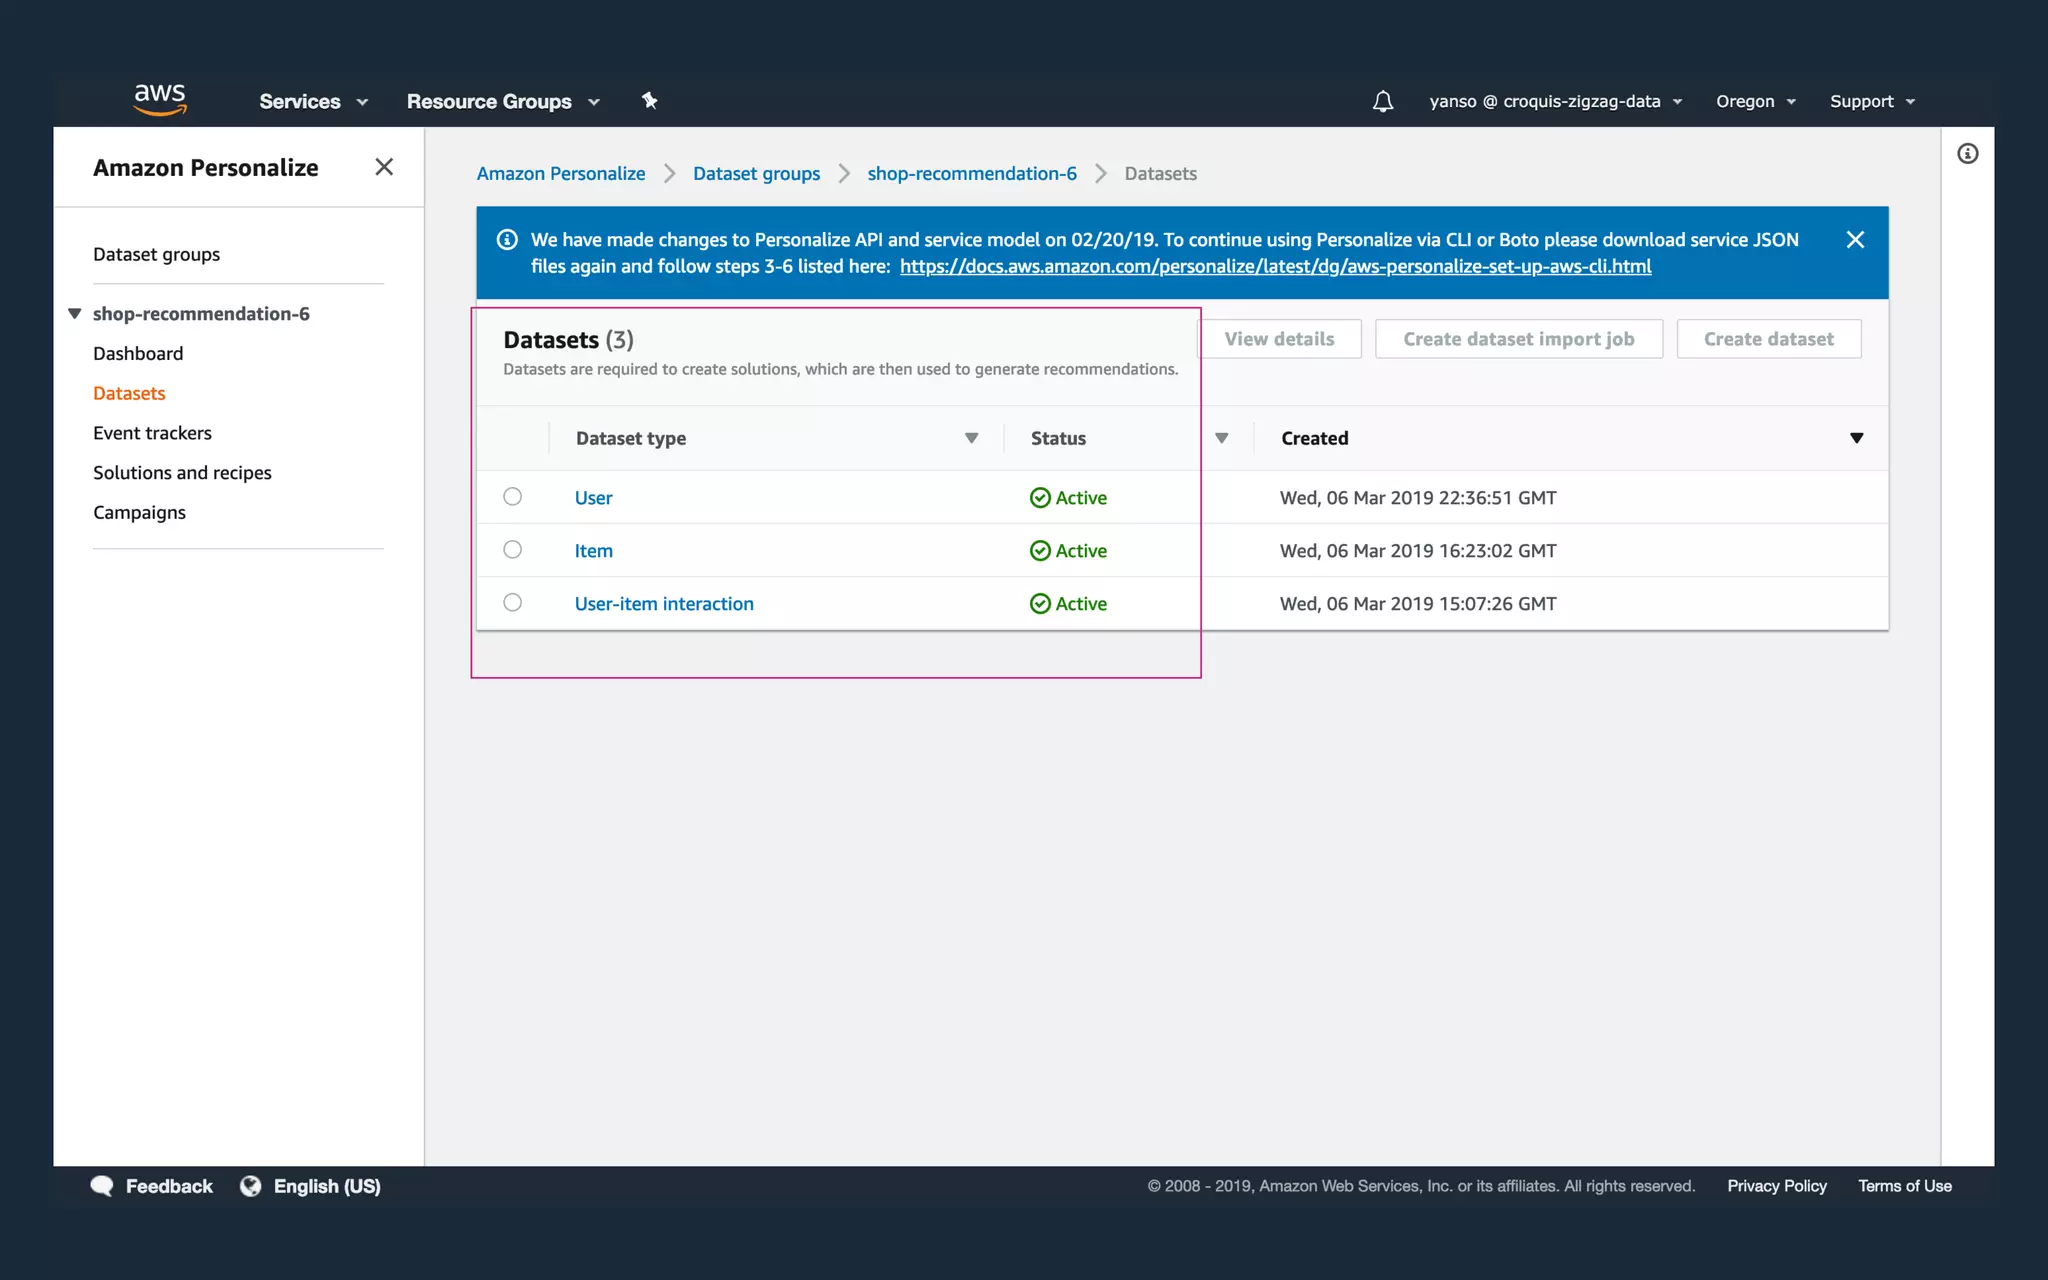
Task: Go to Event trackers in sidebar
Action: pos(152,433)
